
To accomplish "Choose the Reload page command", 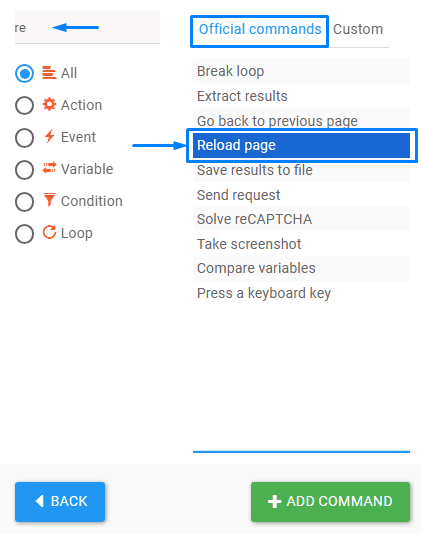I will coord(301,145).
